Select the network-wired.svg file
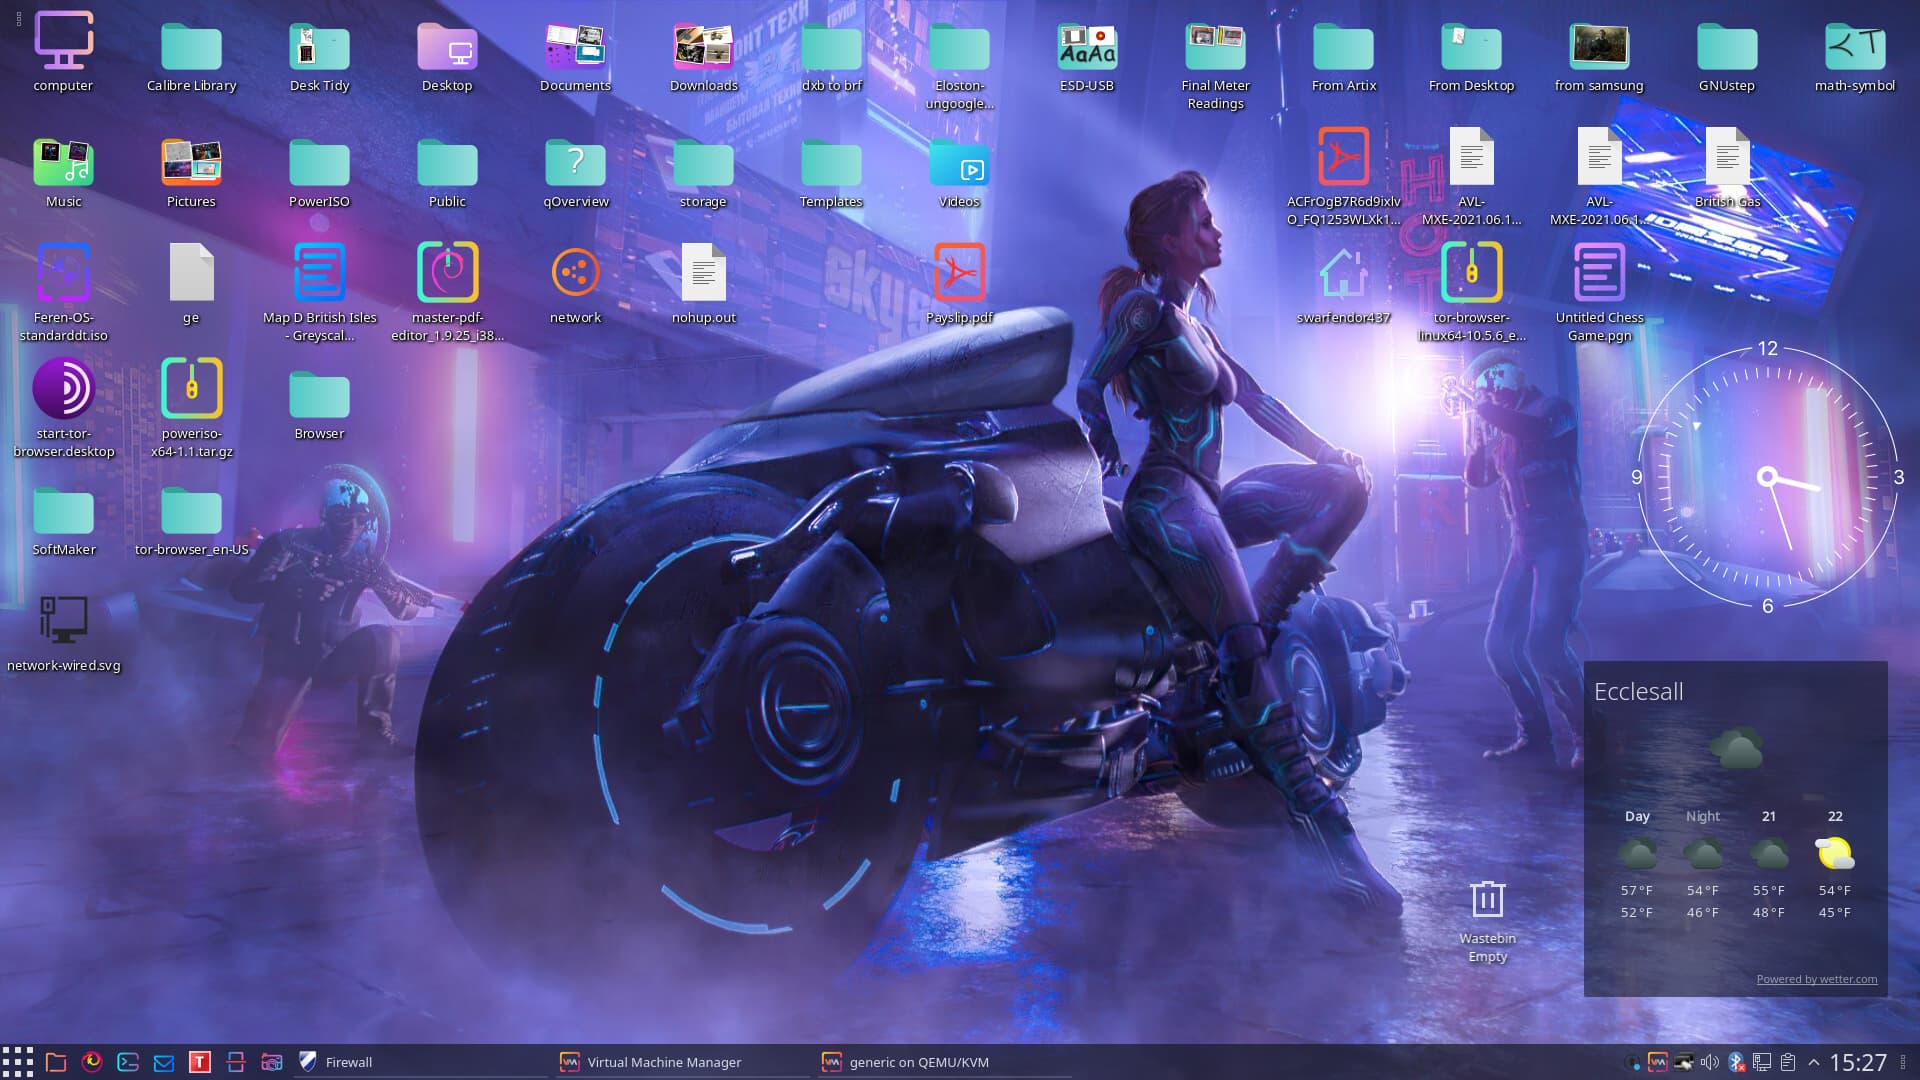 point(64,633)
